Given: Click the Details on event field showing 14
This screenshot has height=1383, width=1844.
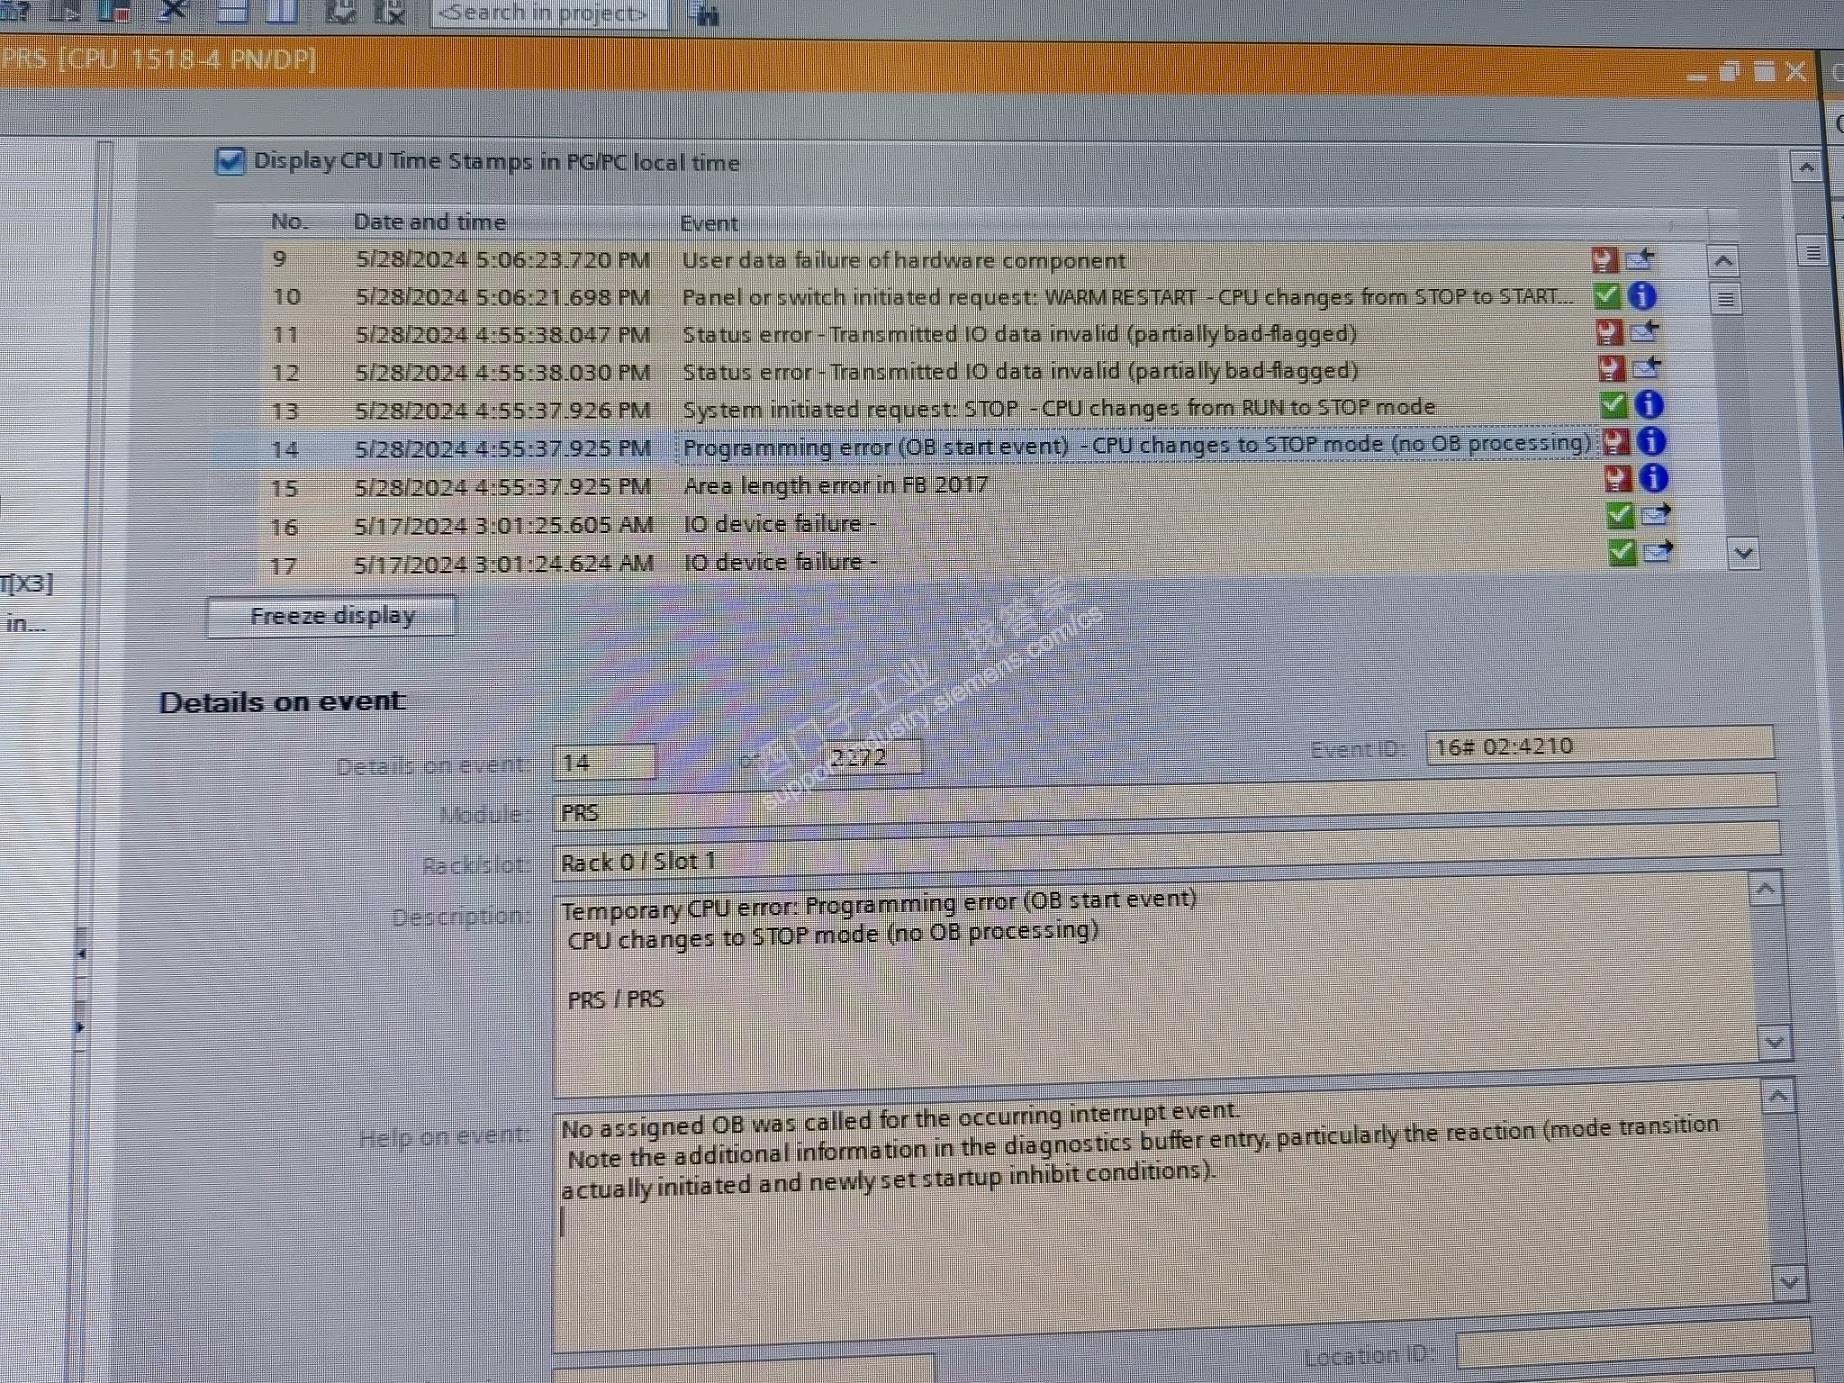Looking at the screenshot, I should pyautogui.click(x=604, y=763).
